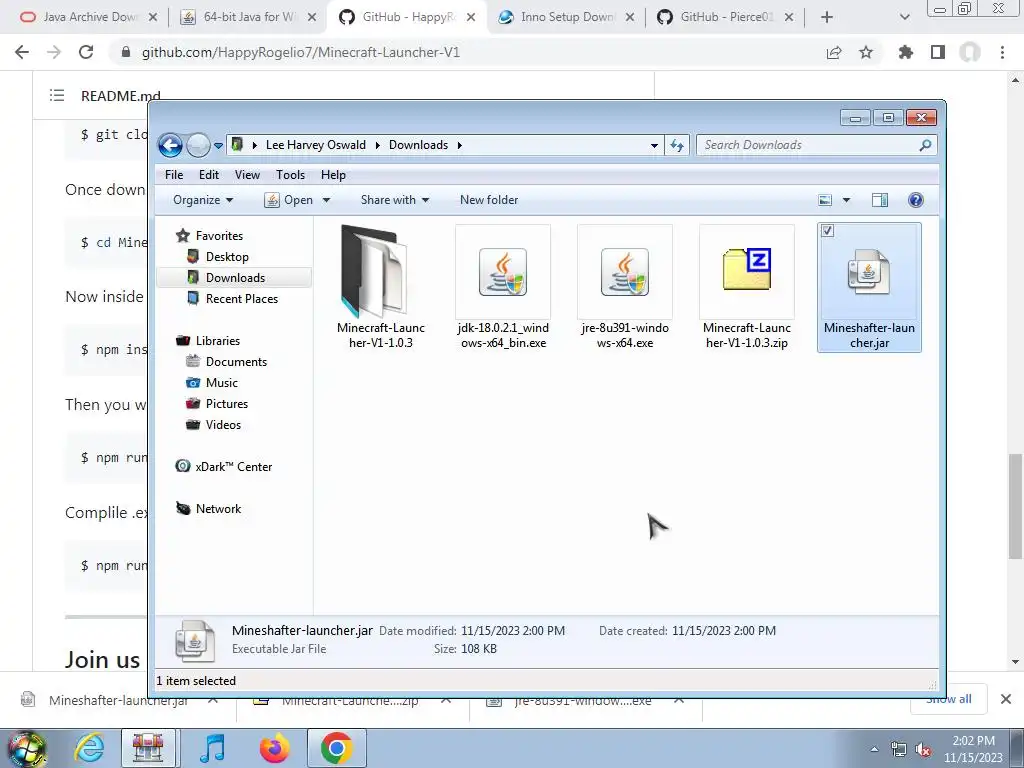
Task: Launch Internet Explorer from taskbar
Action: [x=89, y=748]
